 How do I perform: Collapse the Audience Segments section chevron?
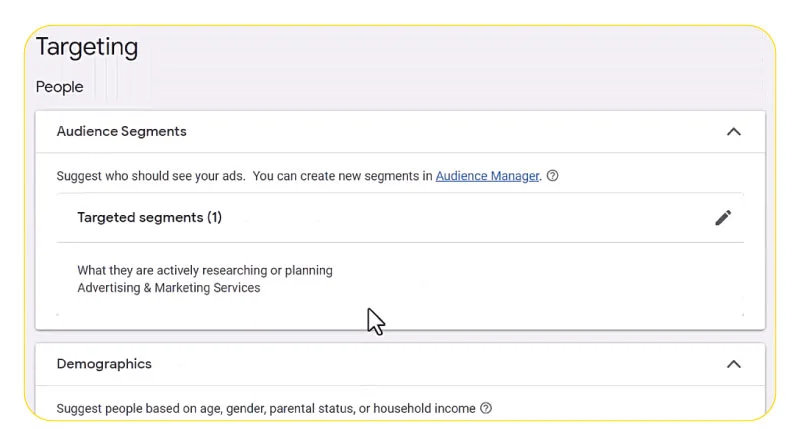(x=733, y=132)
